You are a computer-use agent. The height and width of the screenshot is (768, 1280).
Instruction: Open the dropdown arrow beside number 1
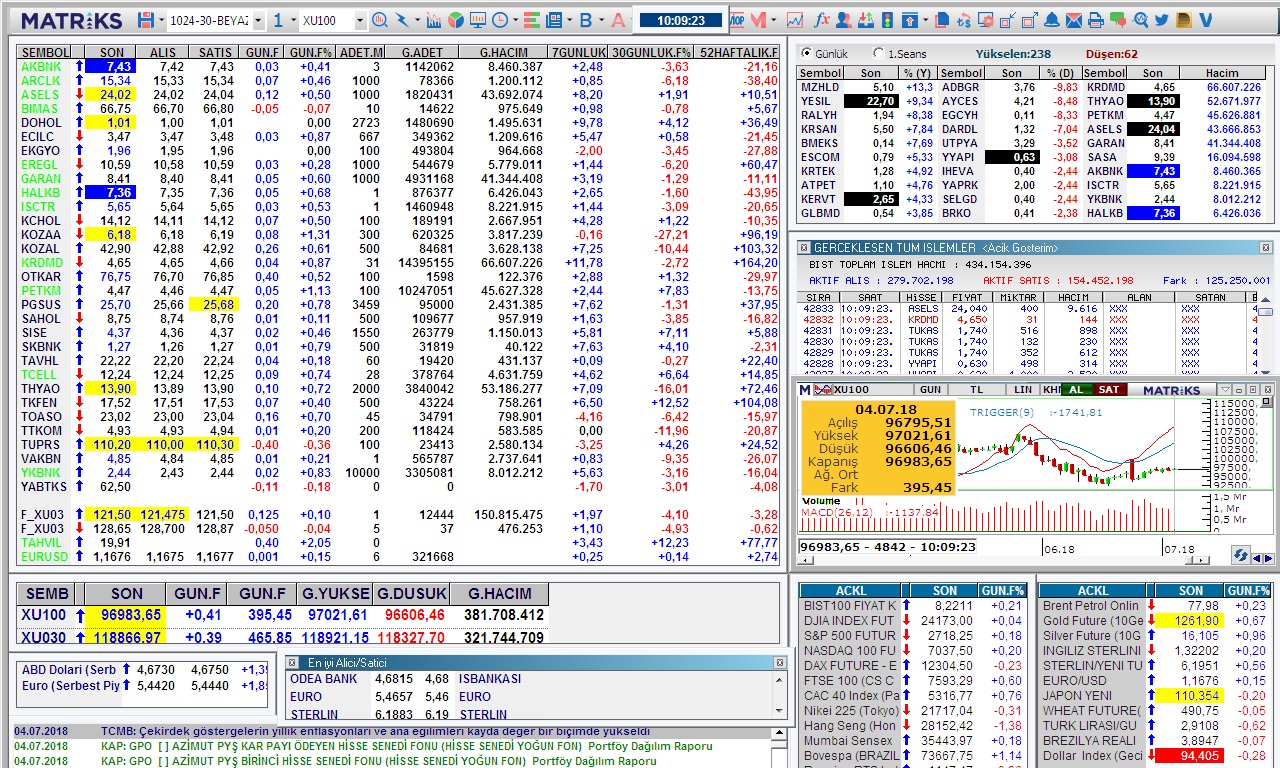coord(293,20)
